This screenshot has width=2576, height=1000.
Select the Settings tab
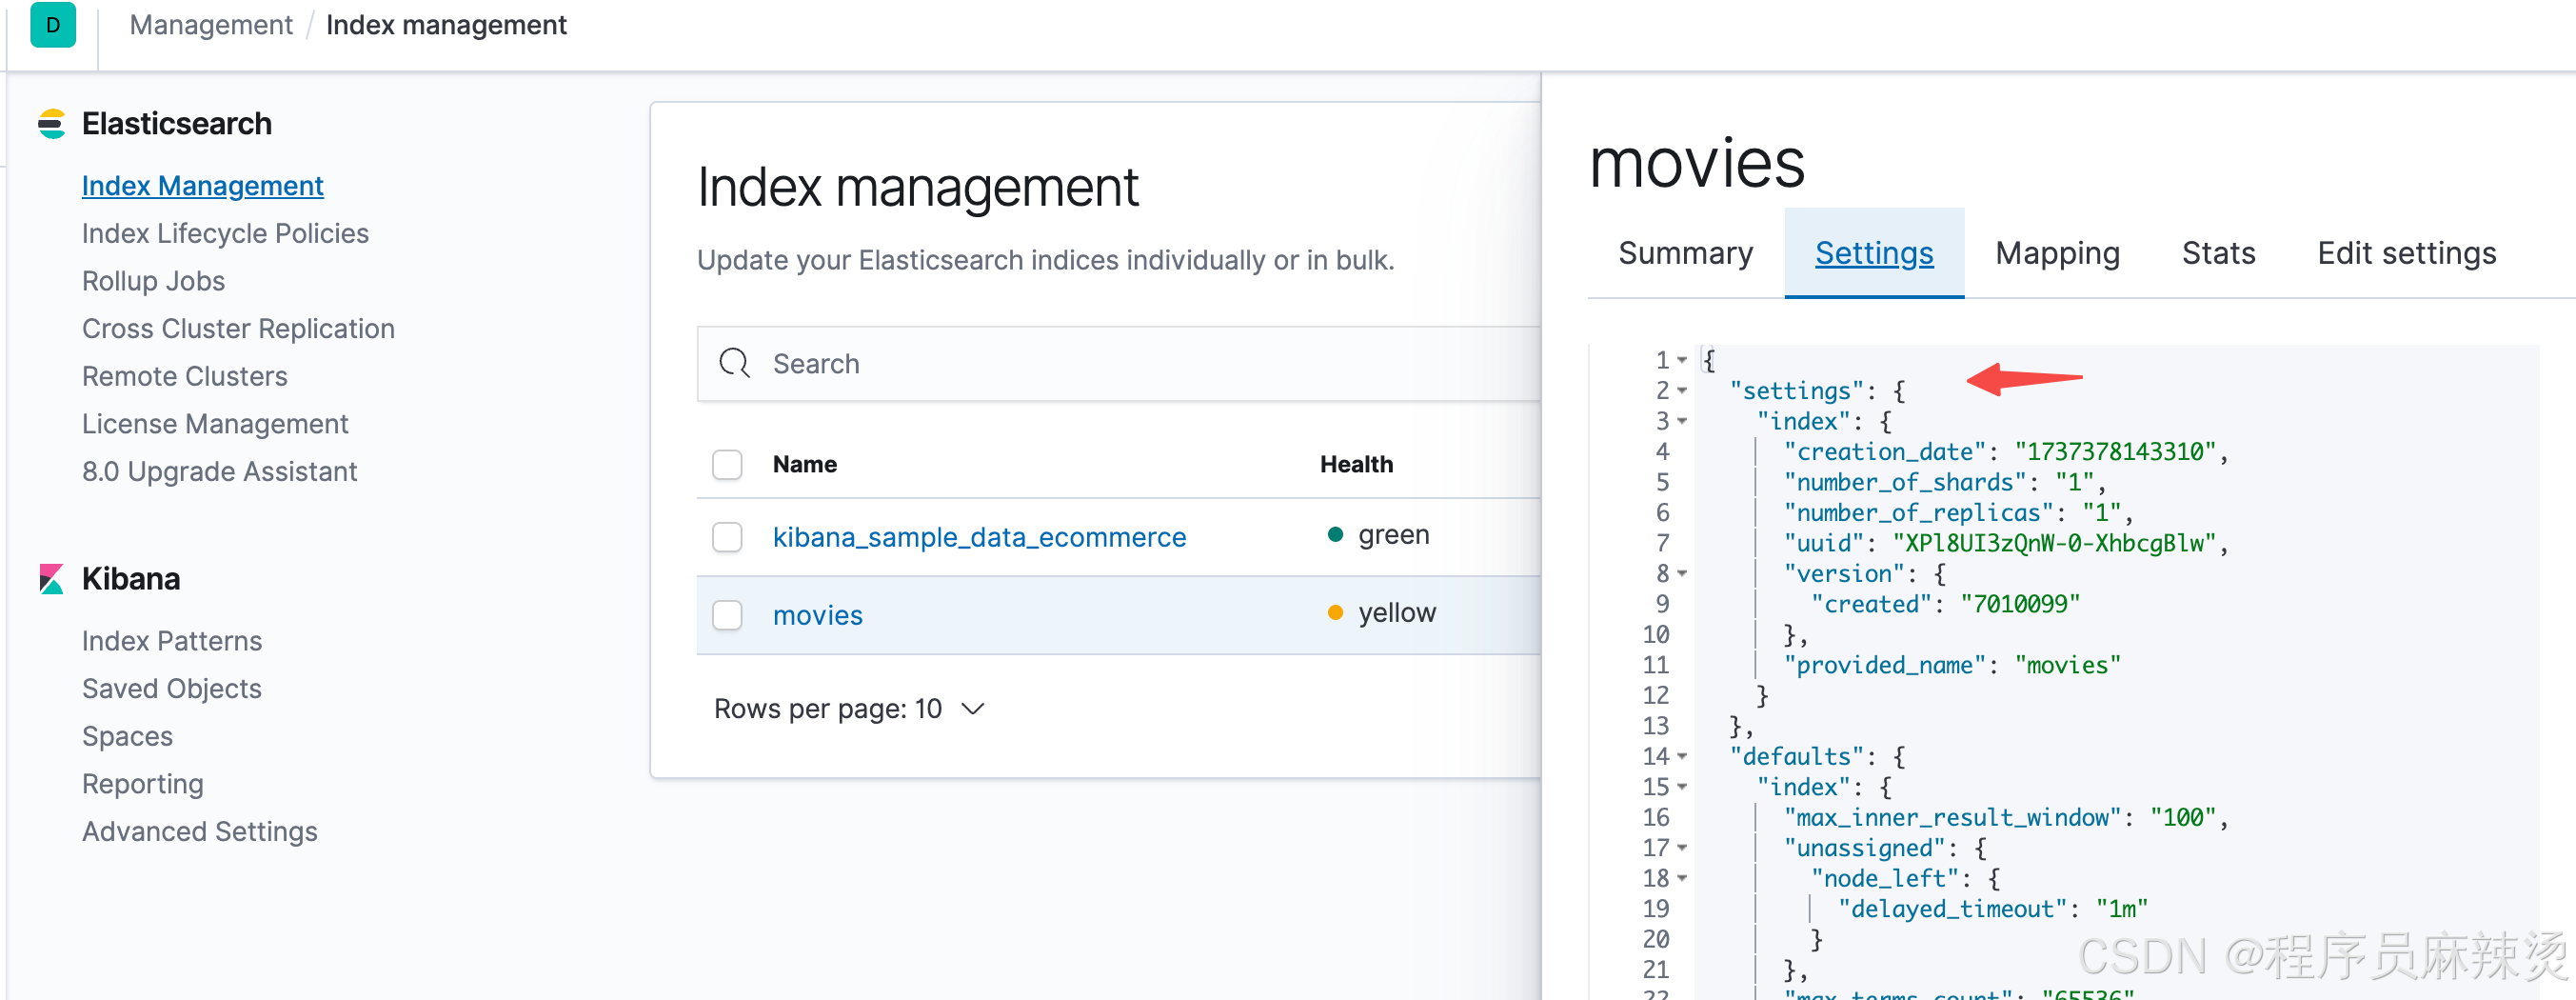pos(1874,253)
